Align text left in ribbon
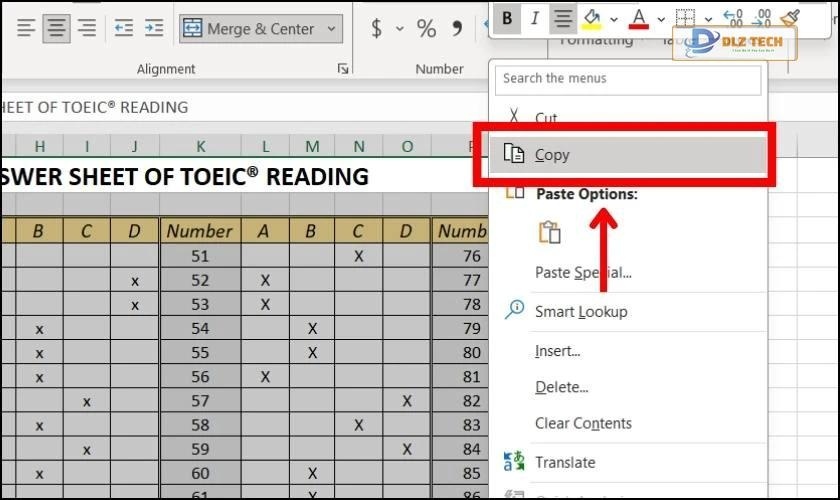This screenshot has width=840, height=500. [26, 29]
